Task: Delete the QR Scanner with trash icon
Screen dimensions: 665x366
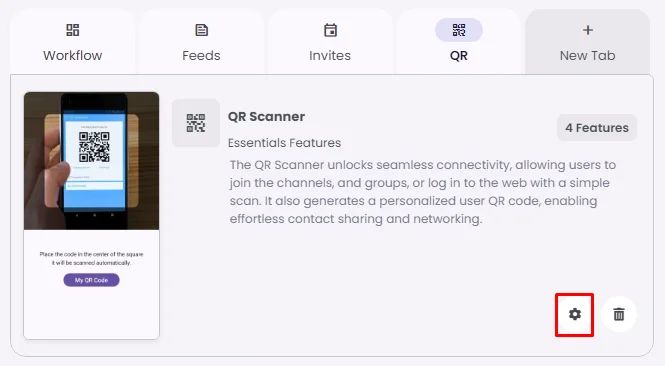Action: click(x=619, y=314)
